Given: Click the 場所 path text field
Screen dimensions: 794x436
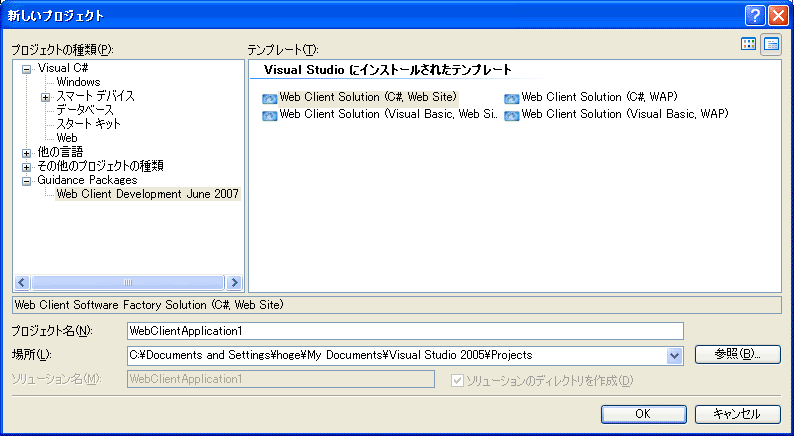Looking at the screenshot, I should 396,355.
